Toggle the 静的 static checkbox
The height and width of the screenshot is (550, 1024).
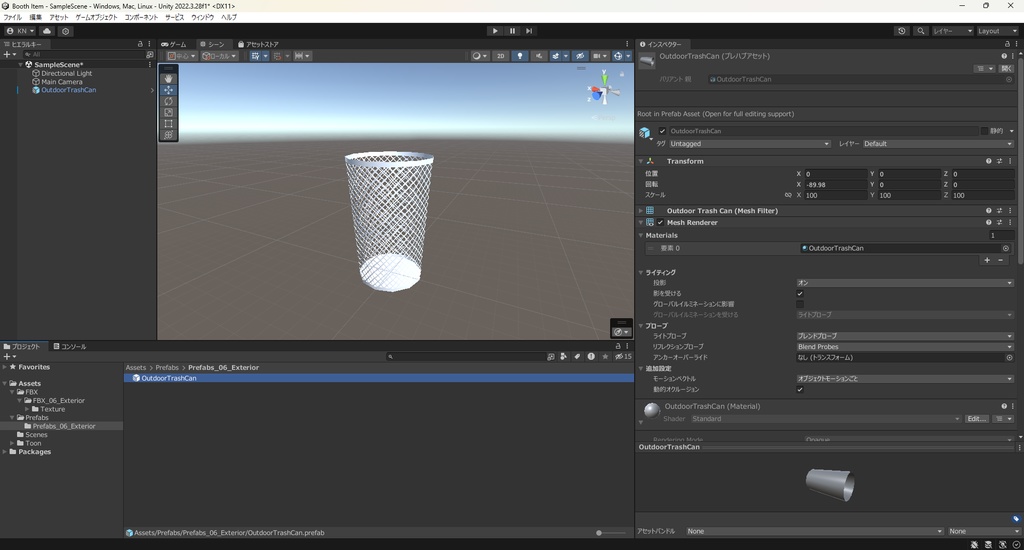click(x=984, y=131)
